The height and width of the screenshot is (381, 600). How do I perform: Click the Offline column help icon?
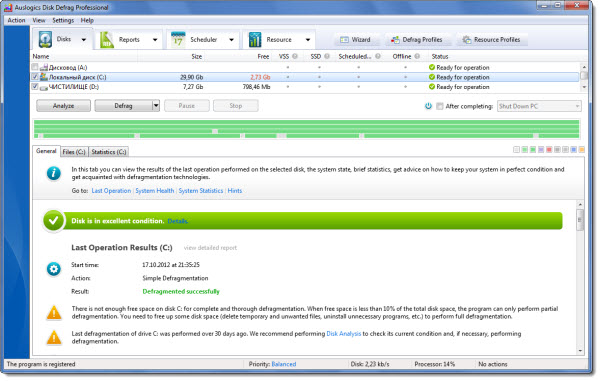click(x=417, y=56)
